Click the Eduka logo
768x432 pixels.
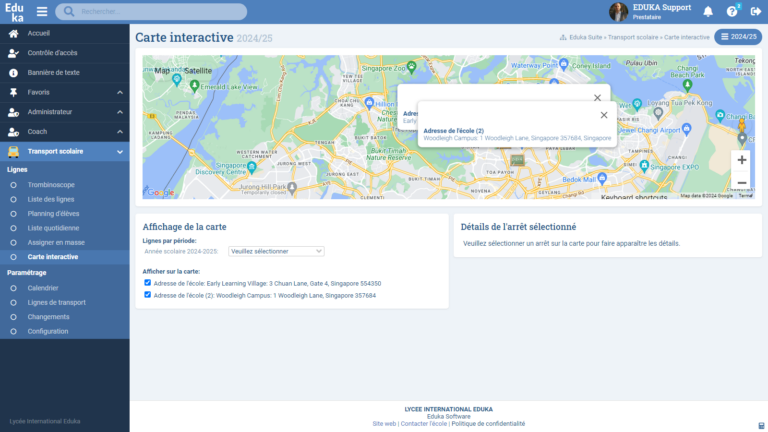point(15,12)
